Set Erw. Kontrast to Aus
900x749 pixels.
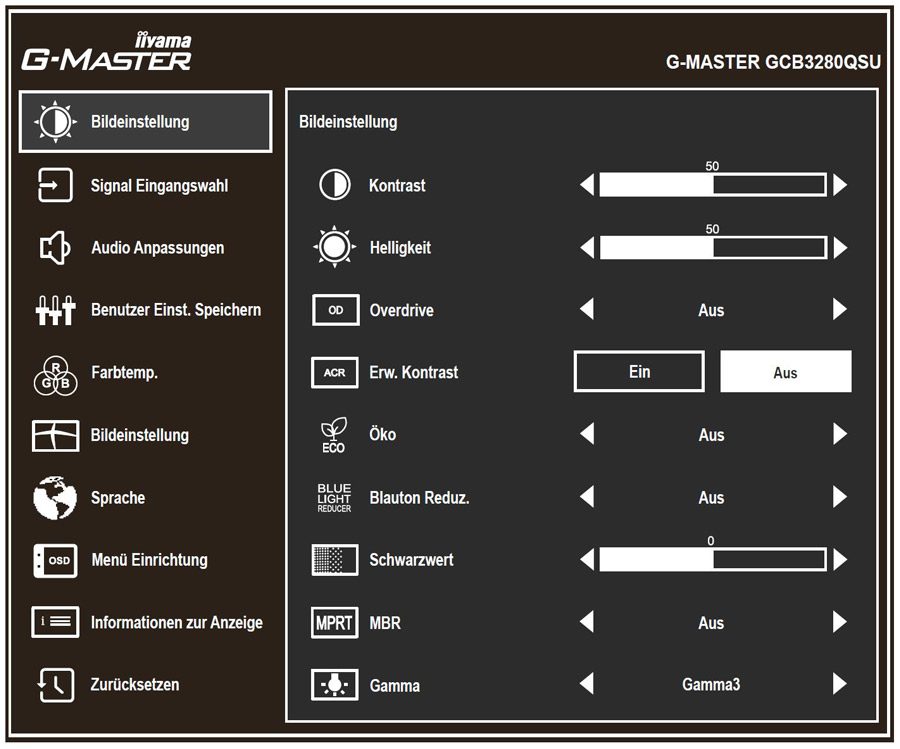(x=785, y=372)
